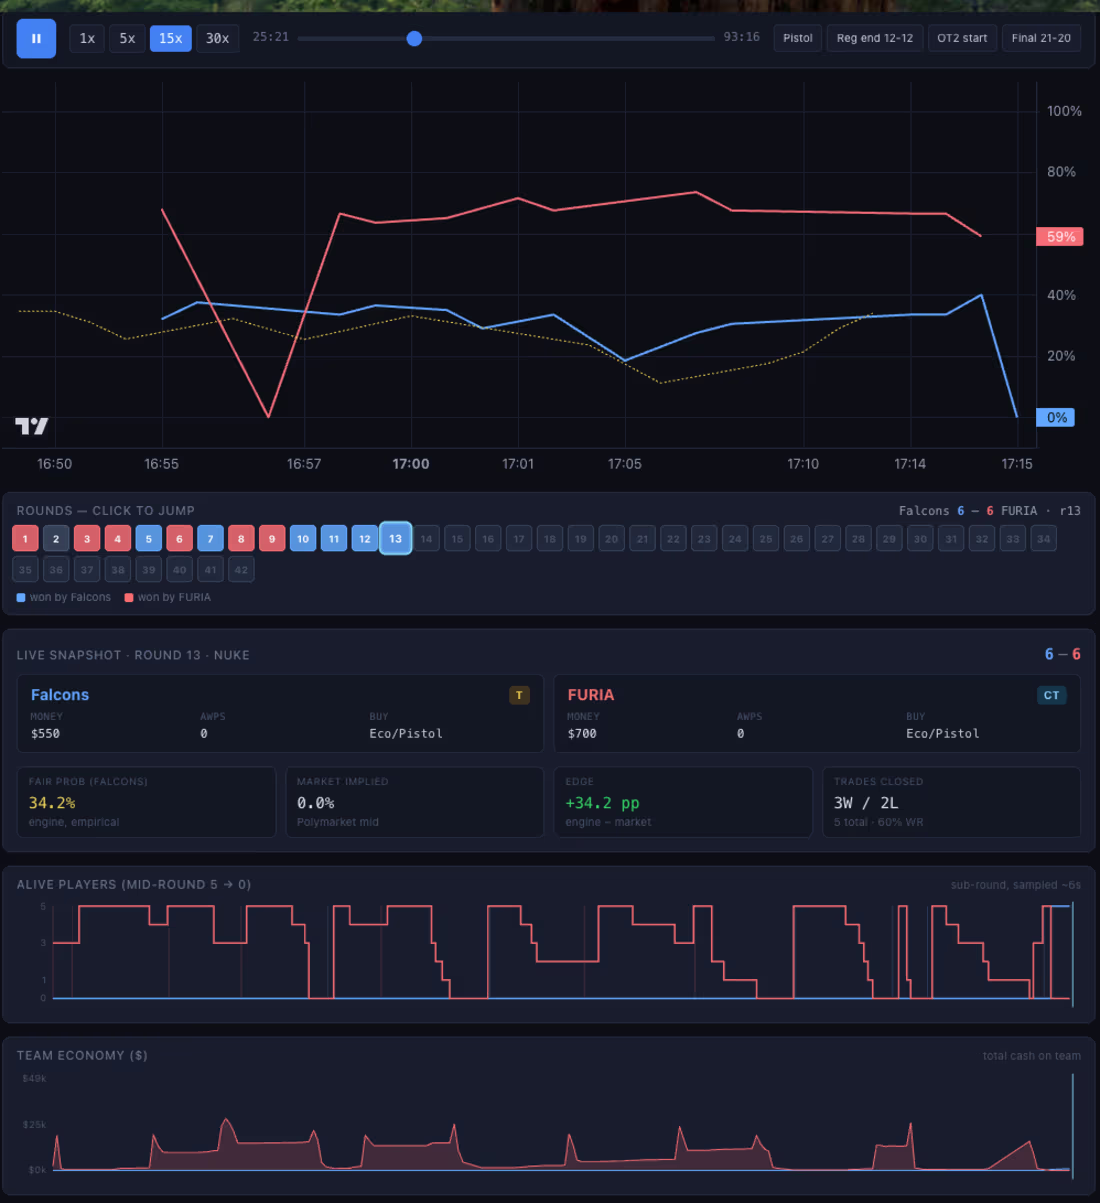
Task: Jump to round 4
Action: [x=118, y=539]
